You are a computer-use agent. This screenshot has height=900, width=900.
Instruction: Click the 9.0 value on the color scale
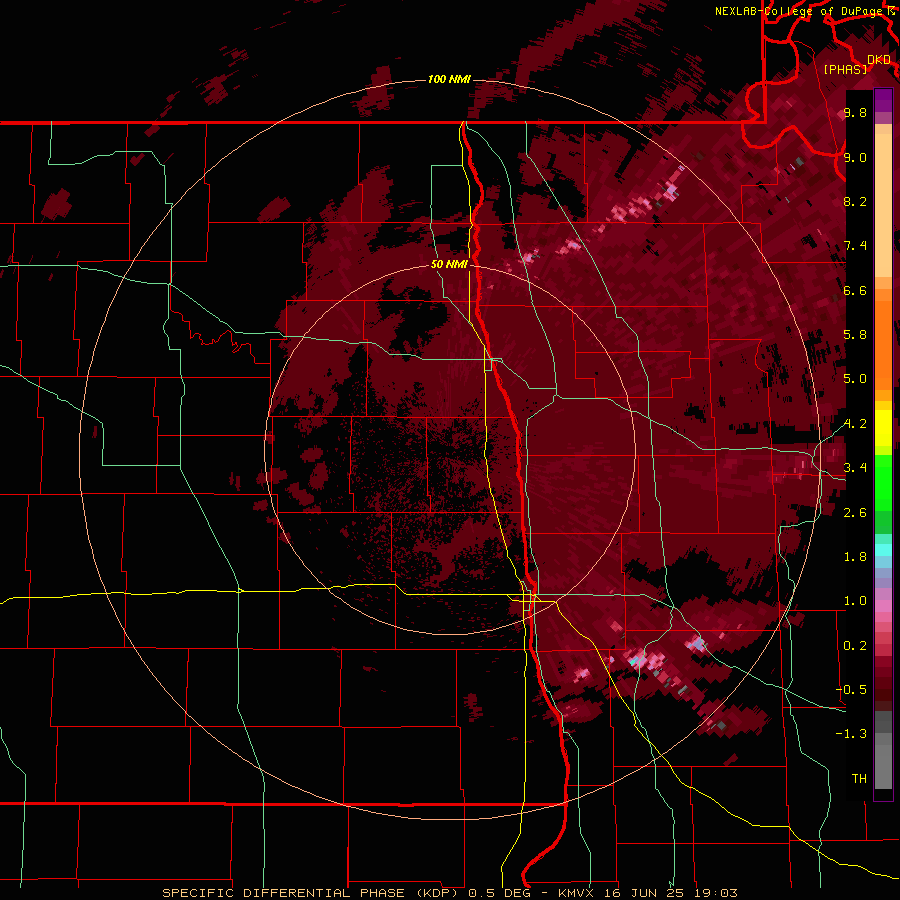(x=855, y=157)
